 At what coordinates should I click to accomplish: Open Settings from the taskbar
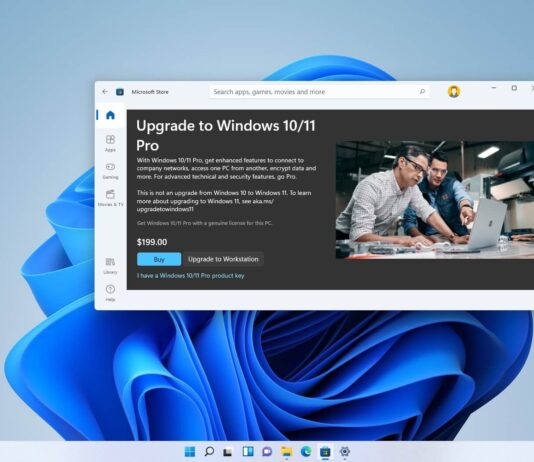pyautogui.click(x=345, y=451)
